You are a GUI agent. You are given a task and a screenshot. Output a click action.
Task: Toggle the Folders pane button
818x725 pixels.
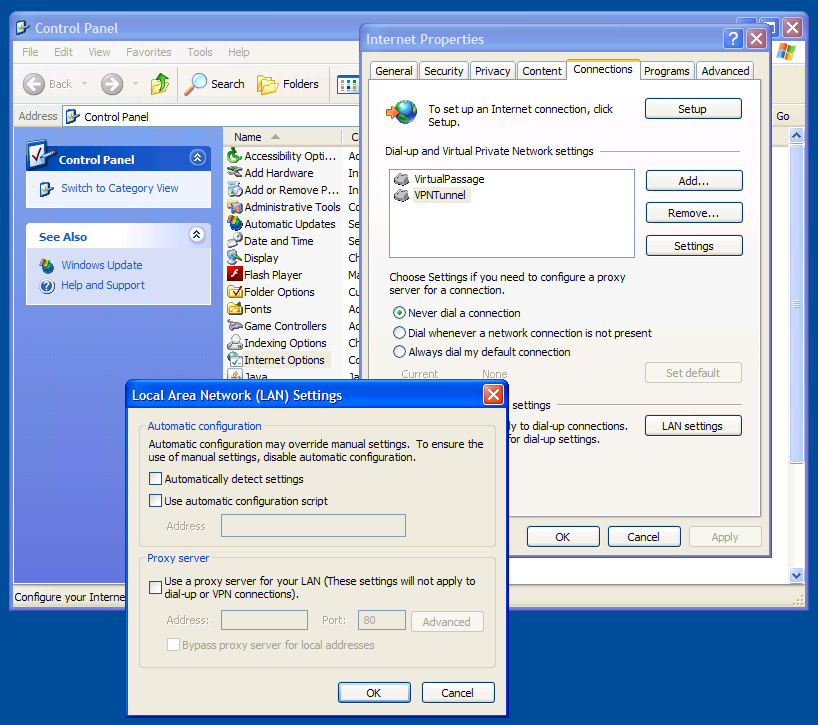[288, 84]
